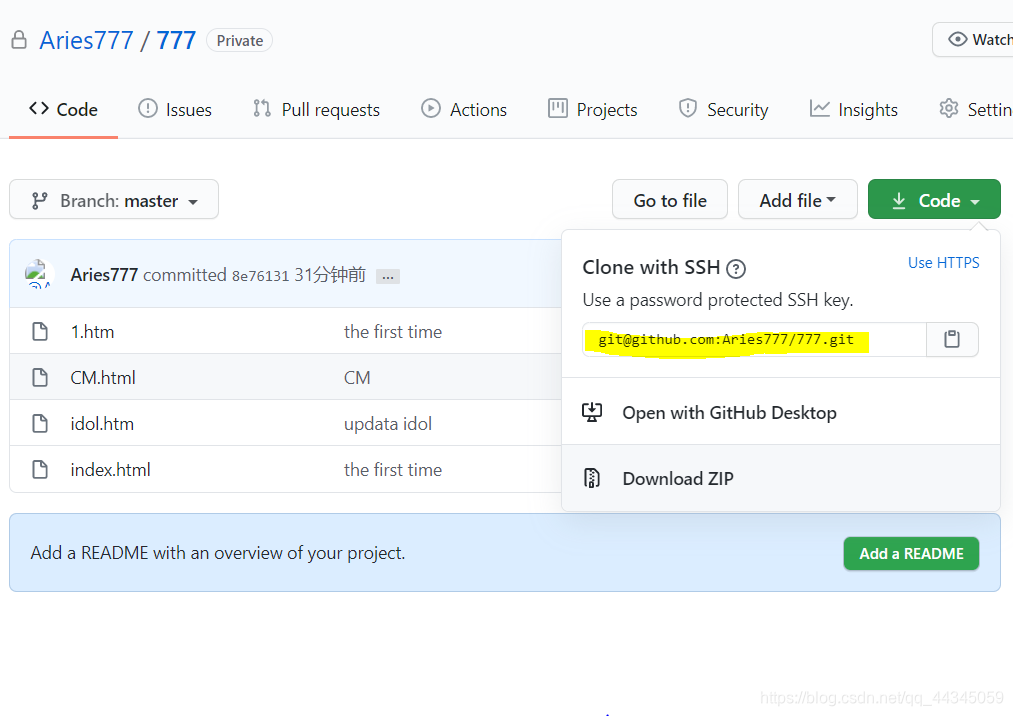Open file CM.html
The width and height of the screenshot is (1013, 716).
pos(103,377)
